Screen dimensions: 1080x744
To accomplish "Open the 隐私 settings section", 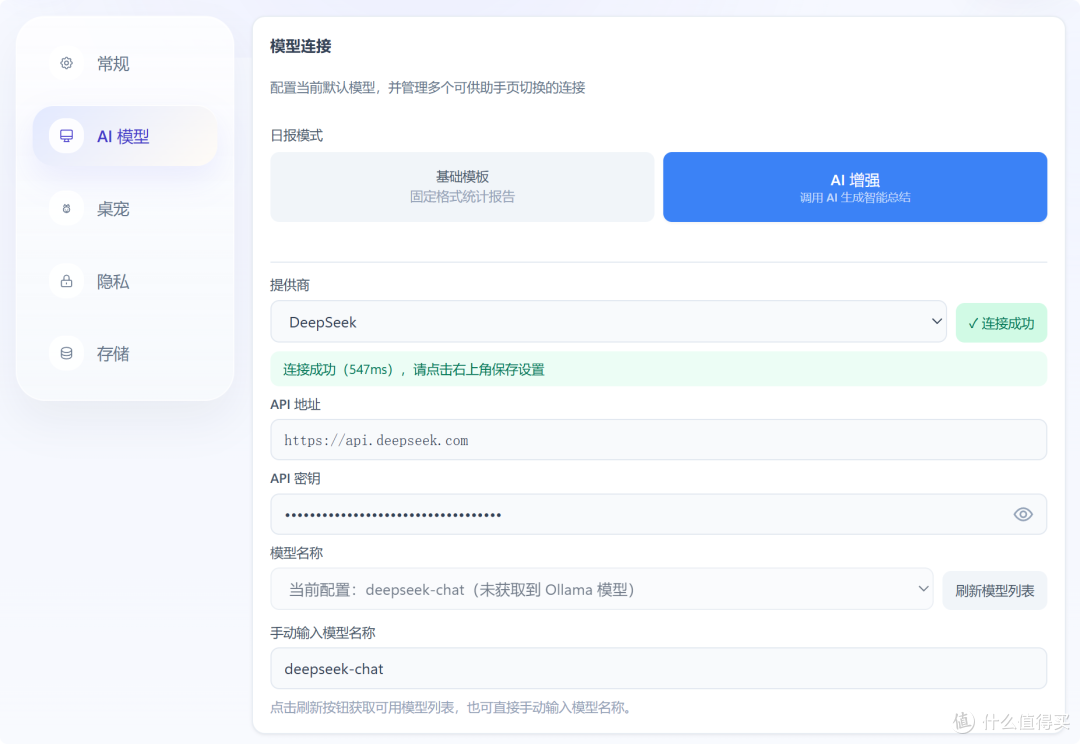I will pyautogui.click(x=125, y=281).
